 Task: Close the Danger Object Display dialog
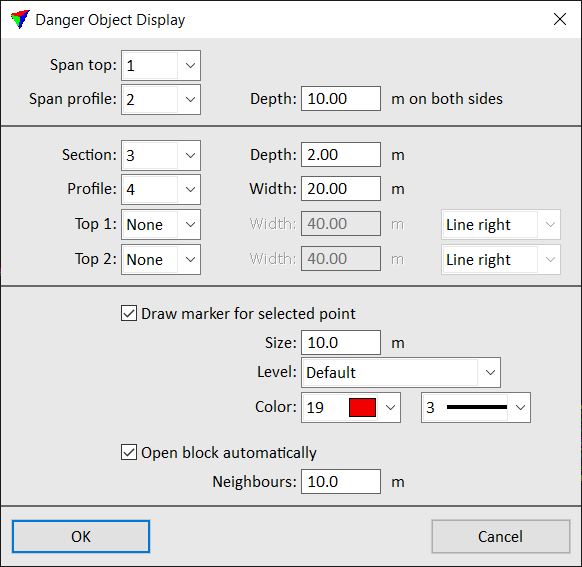pos(559,19)
